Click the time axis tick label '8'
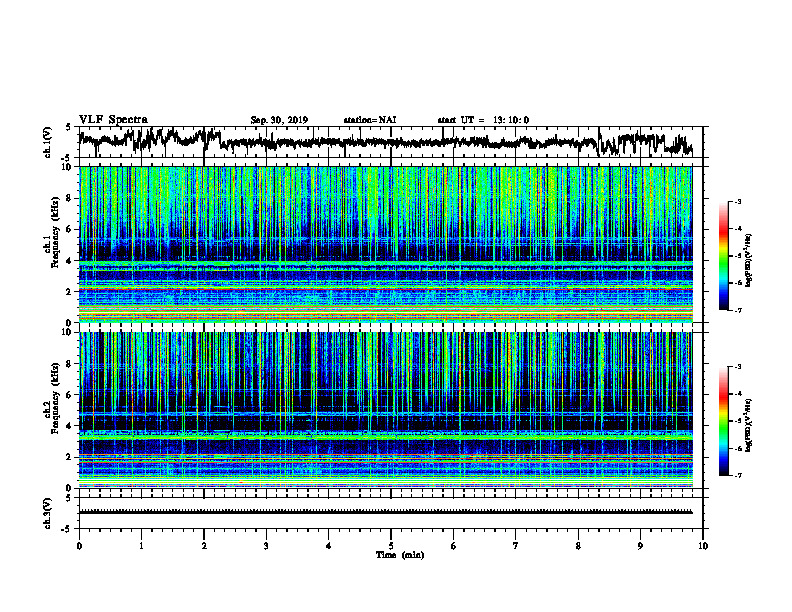Viewport: 792px width, 612px height. click(x=578, y=546)
